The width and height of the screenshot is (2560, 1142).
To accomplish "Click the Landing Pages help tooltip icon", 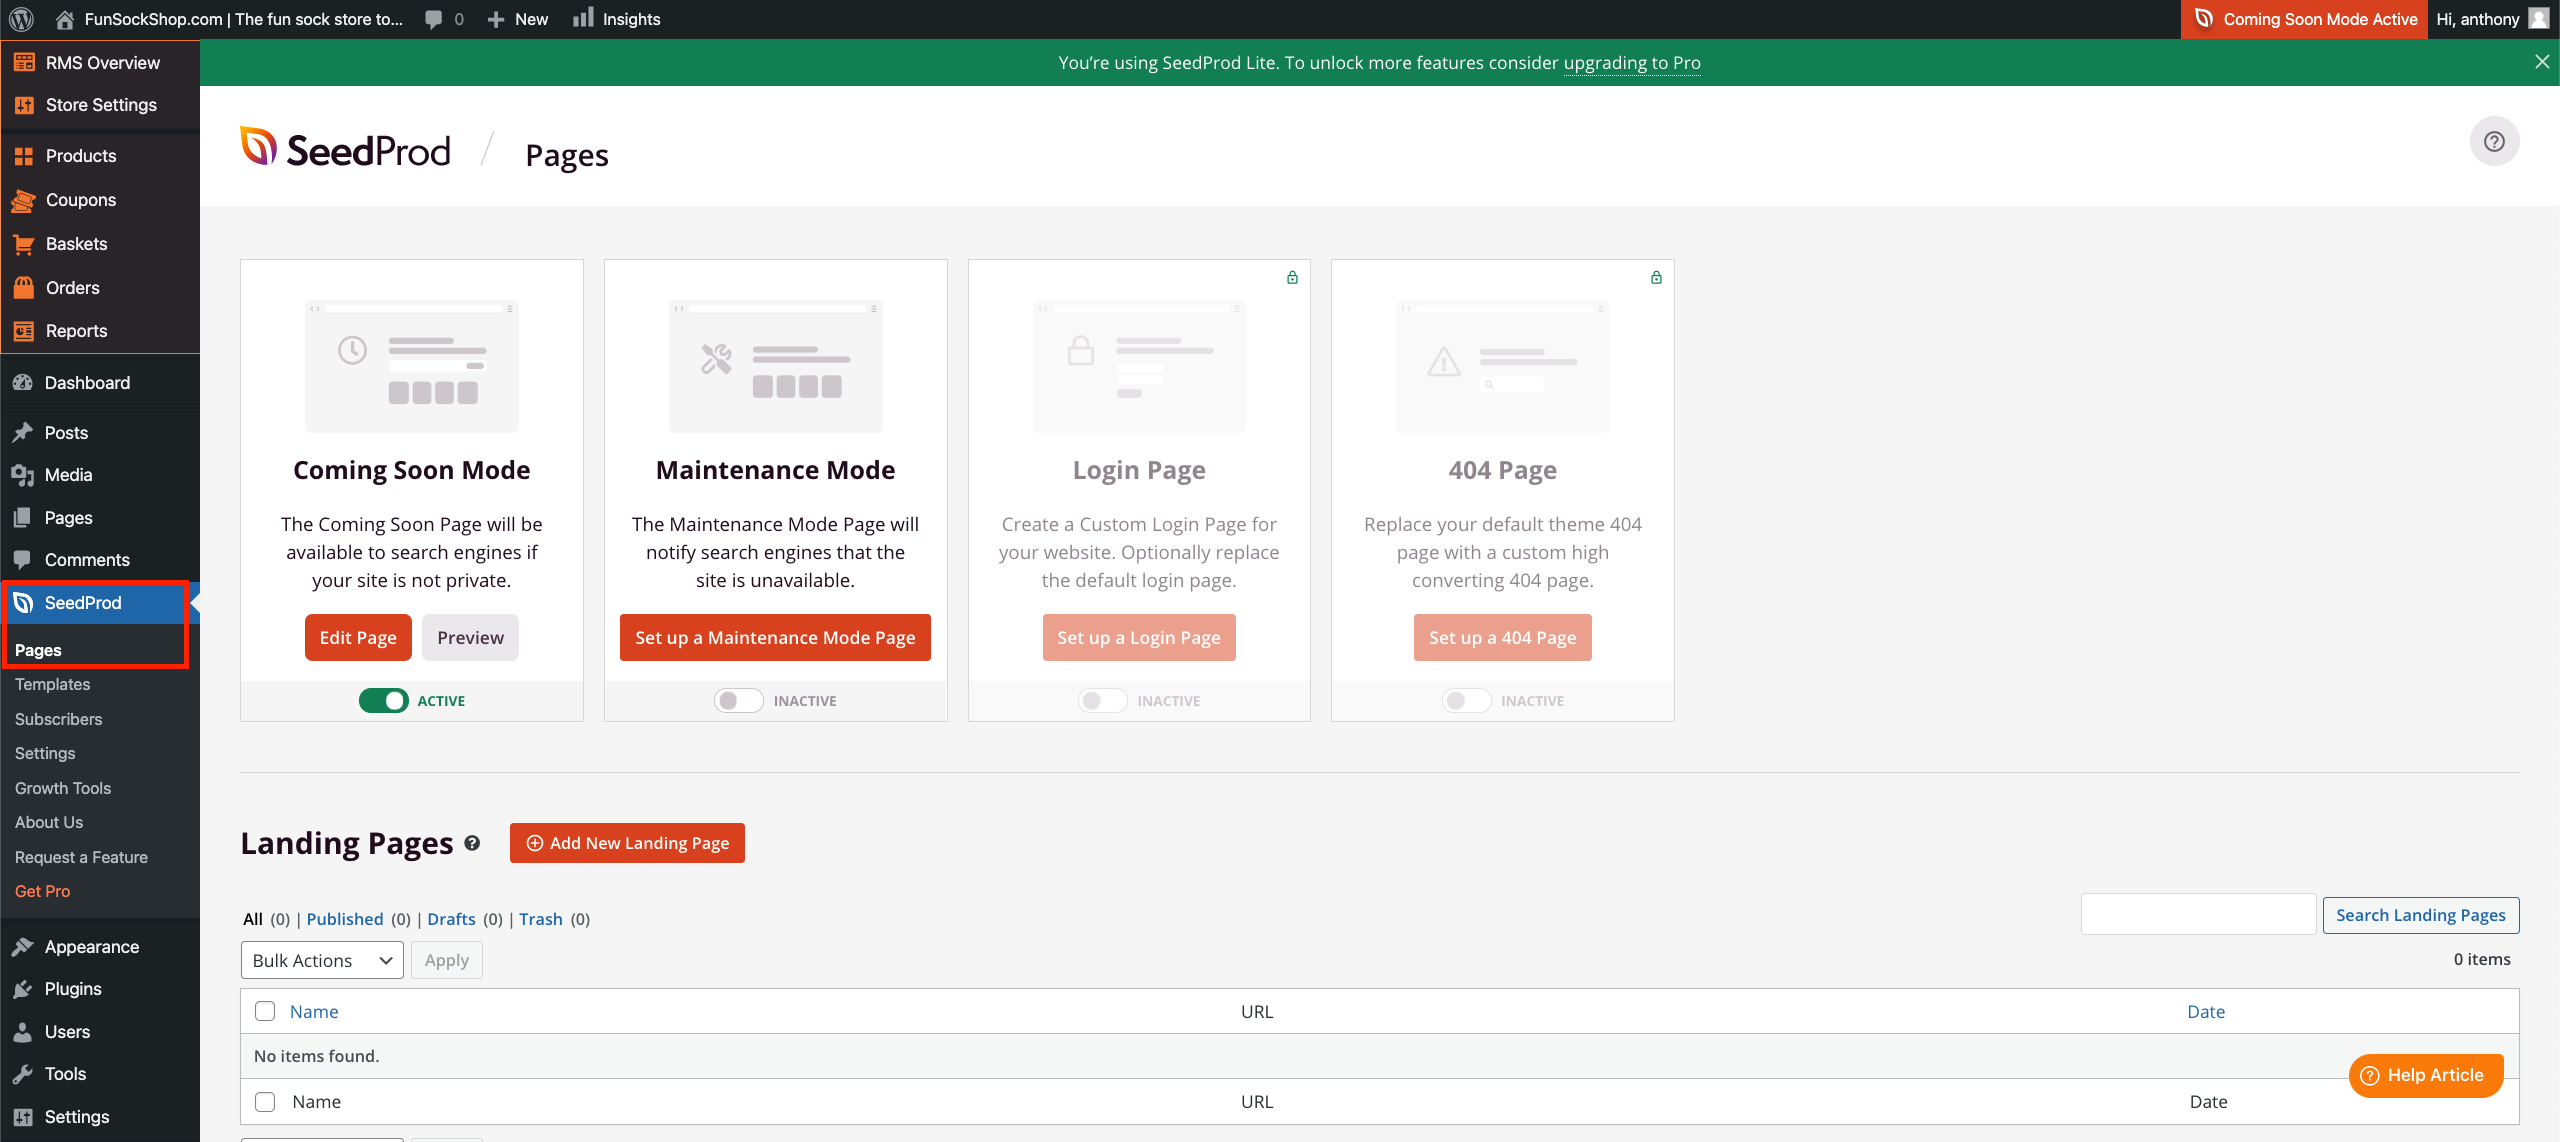I will pos(472,843).
